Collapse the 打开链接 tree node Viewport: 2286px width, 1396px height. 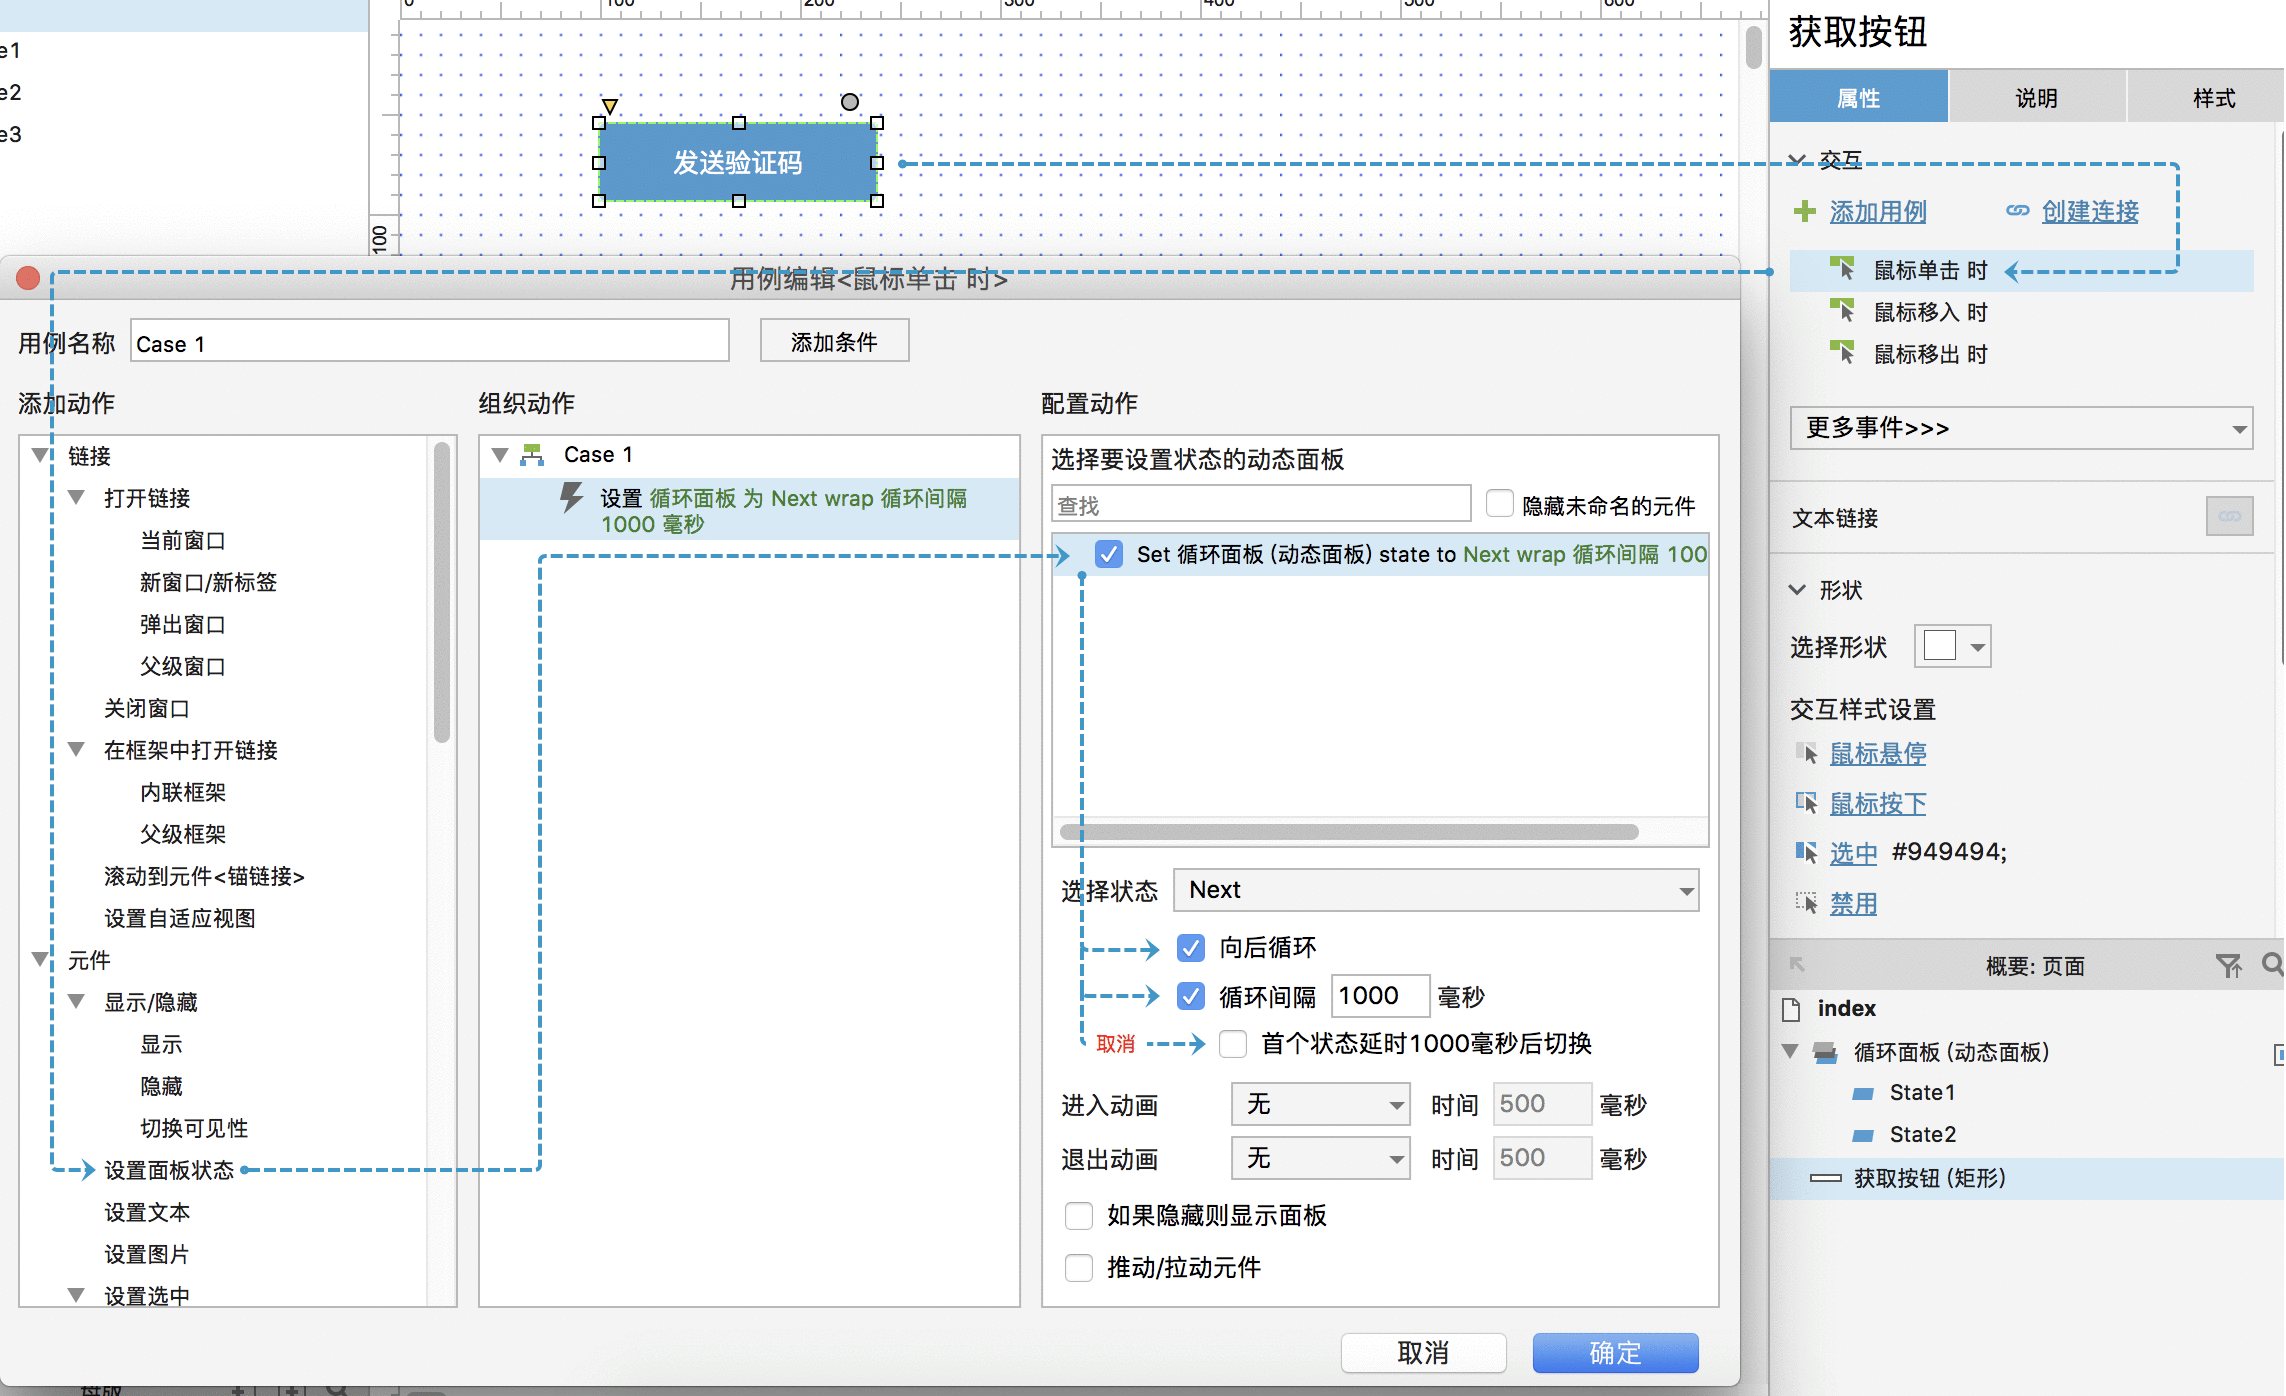(x=76, y=497)
